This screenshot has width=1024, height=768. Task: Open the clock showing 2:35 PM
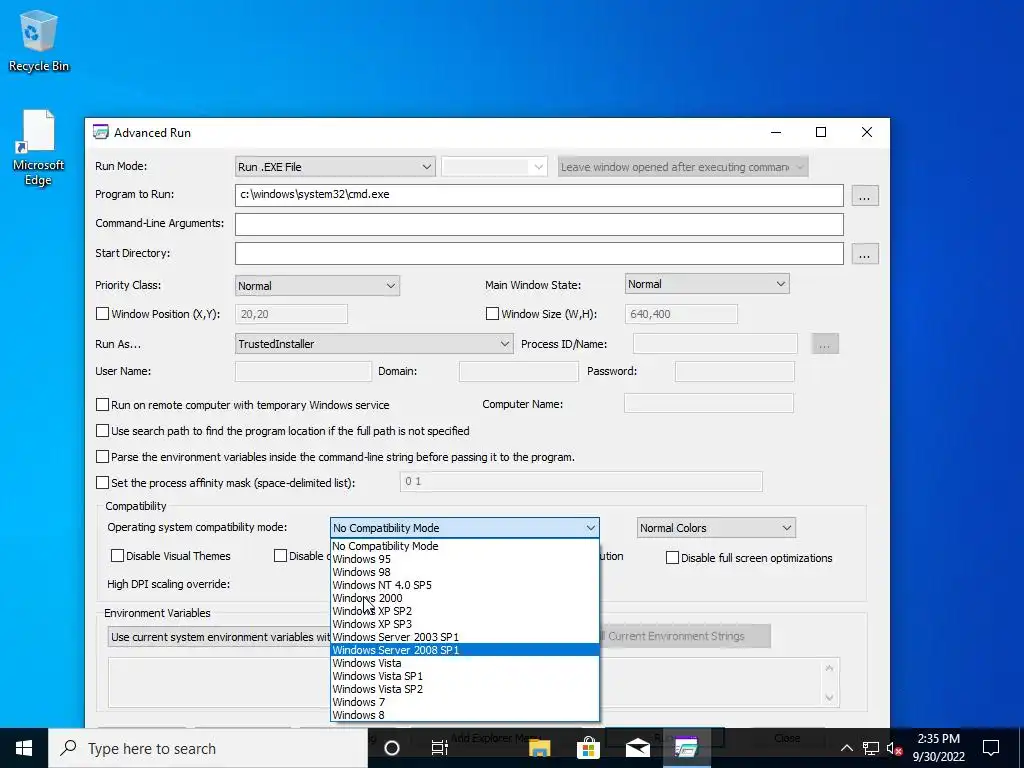pos(938,748)
